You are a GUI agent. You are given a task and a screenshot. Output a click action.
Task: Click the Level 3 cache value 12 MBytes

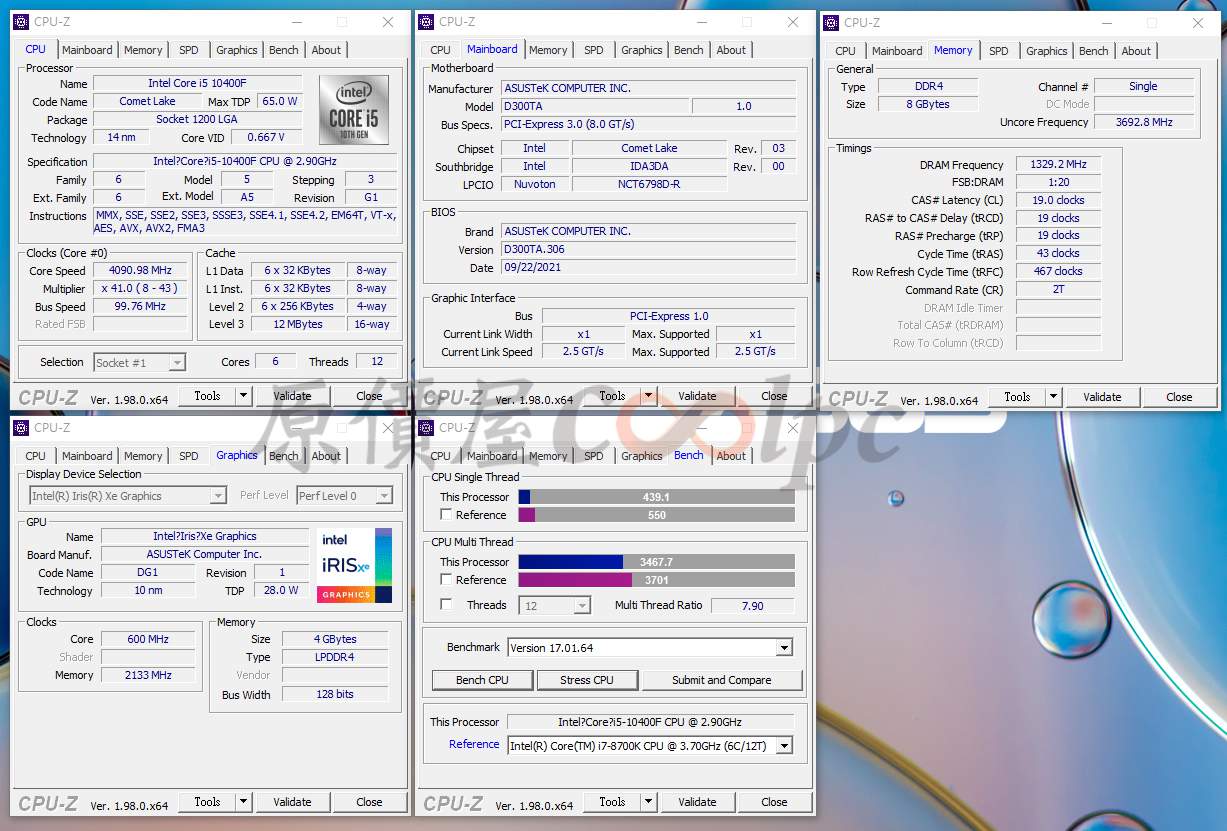[298, 325]
